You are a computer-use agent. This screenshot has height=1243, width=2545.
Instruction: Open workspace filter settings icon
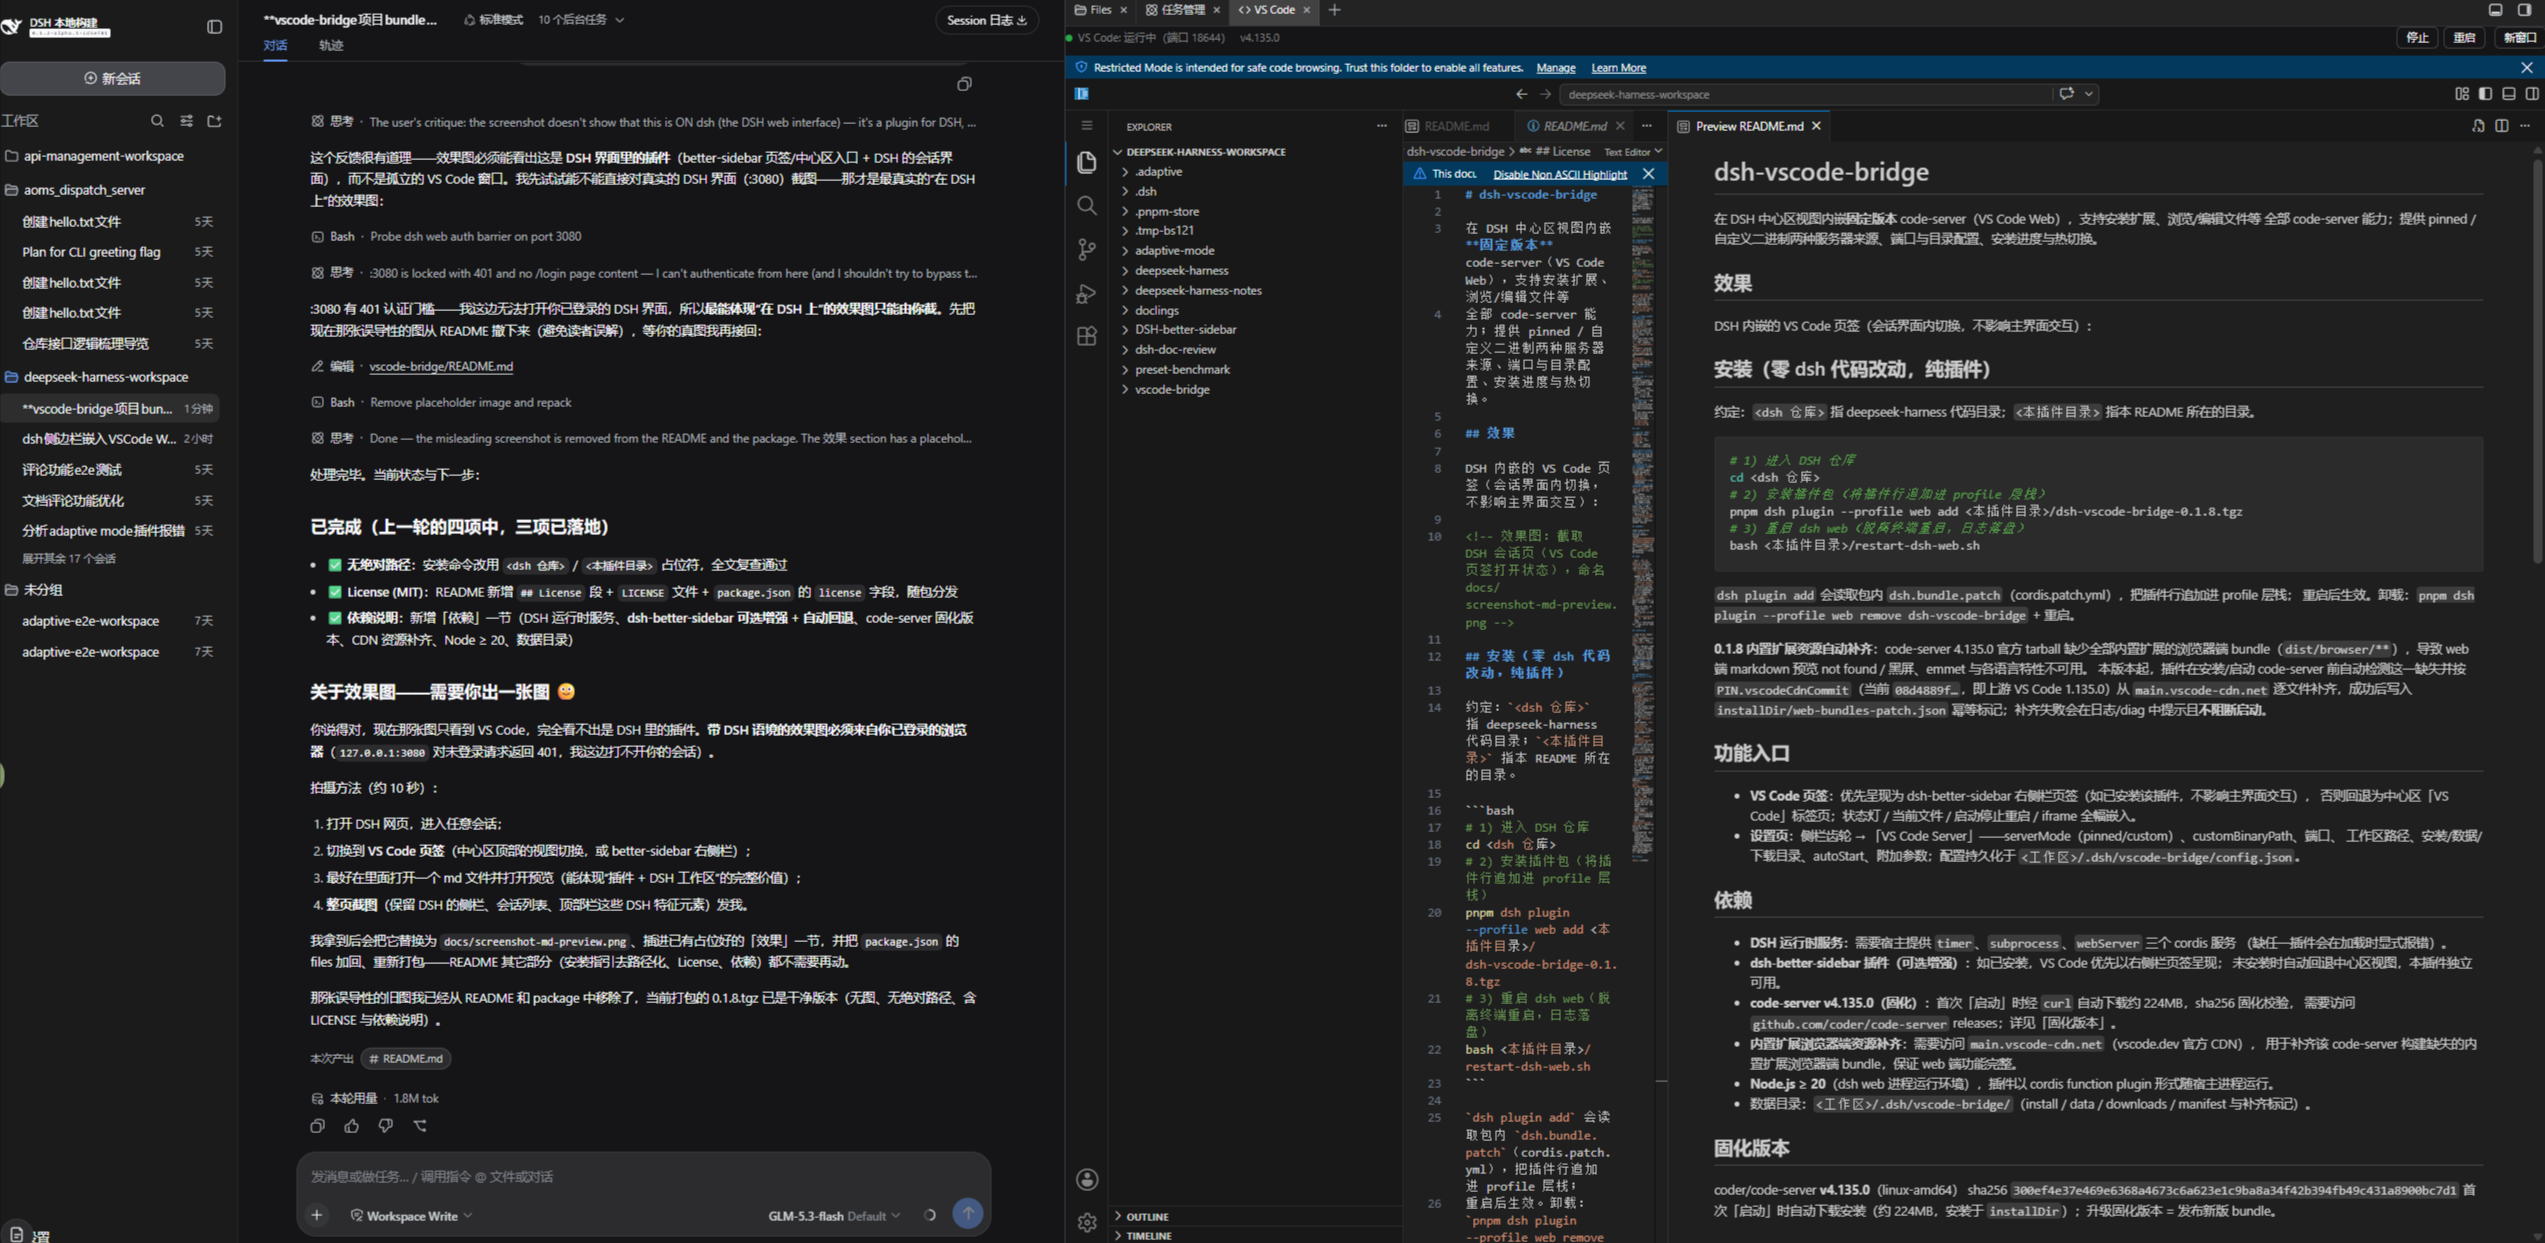coord(186,121)
